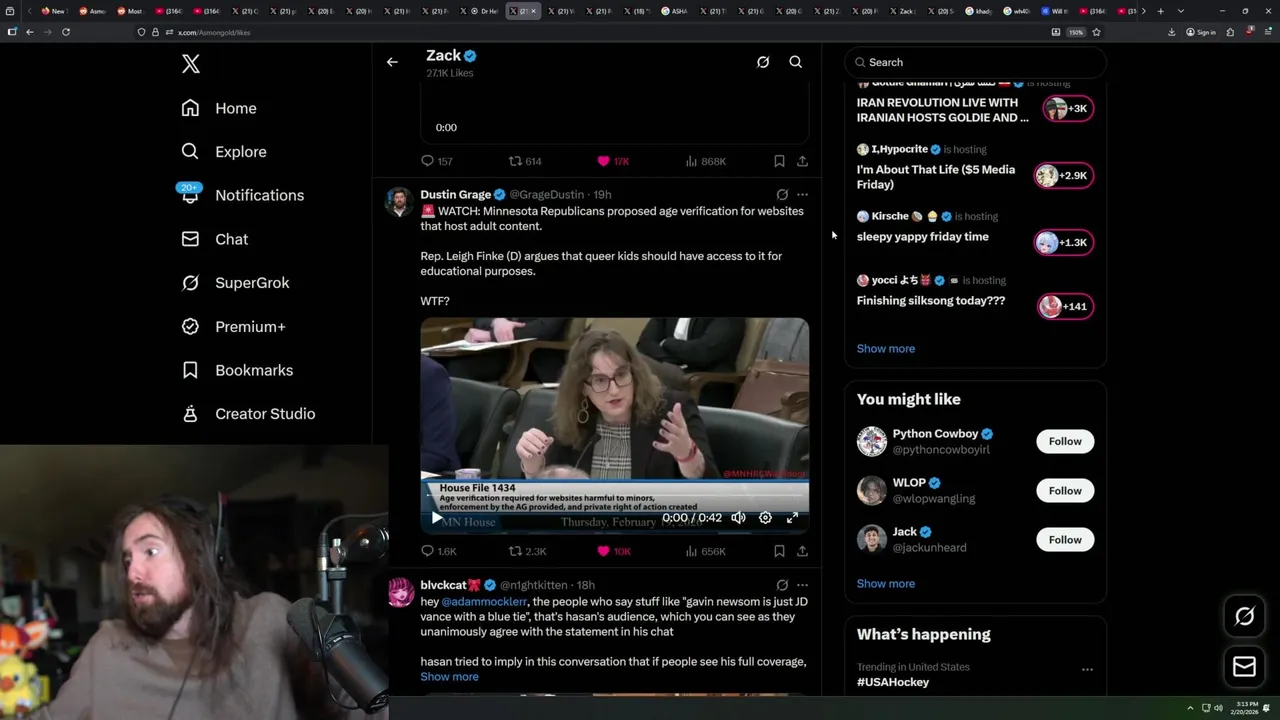
Task: Repost the post with 2.3K reposts
Action: coord(527,551)
